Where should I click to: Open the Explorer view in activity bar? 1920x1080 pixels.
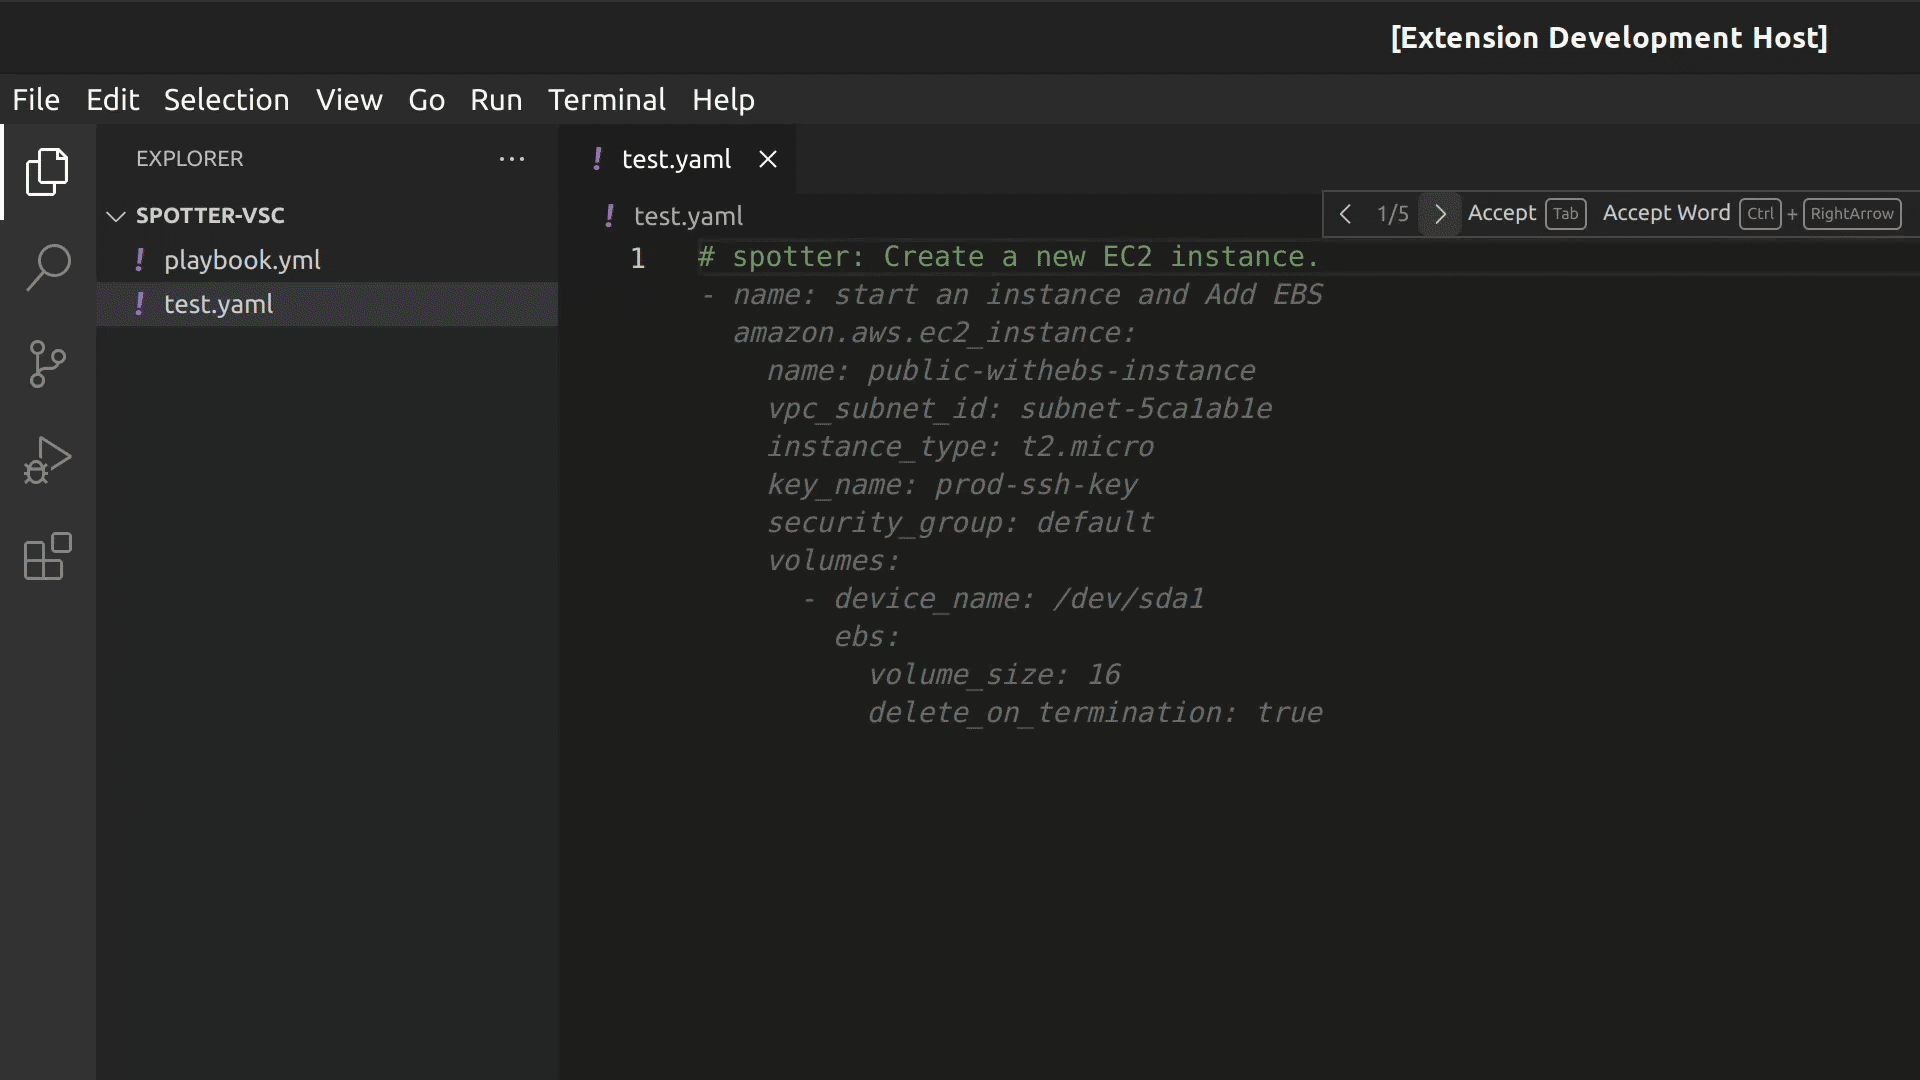click(x=47, y=172)
